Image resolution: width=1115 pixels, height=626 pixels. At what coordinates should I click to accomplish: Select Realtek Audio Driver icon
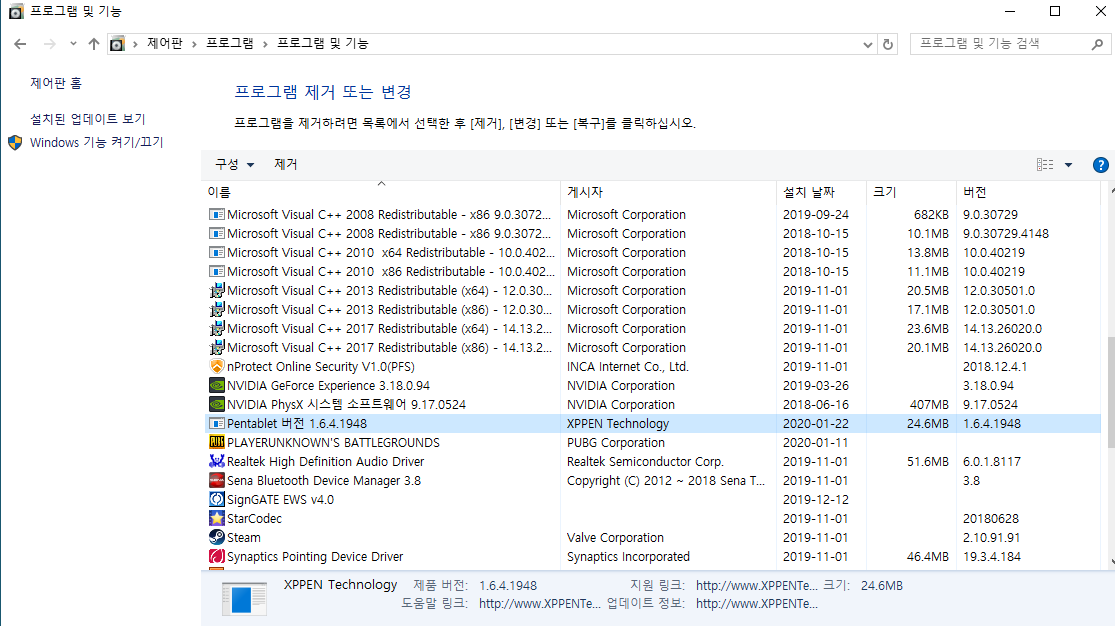coord(217,461)
